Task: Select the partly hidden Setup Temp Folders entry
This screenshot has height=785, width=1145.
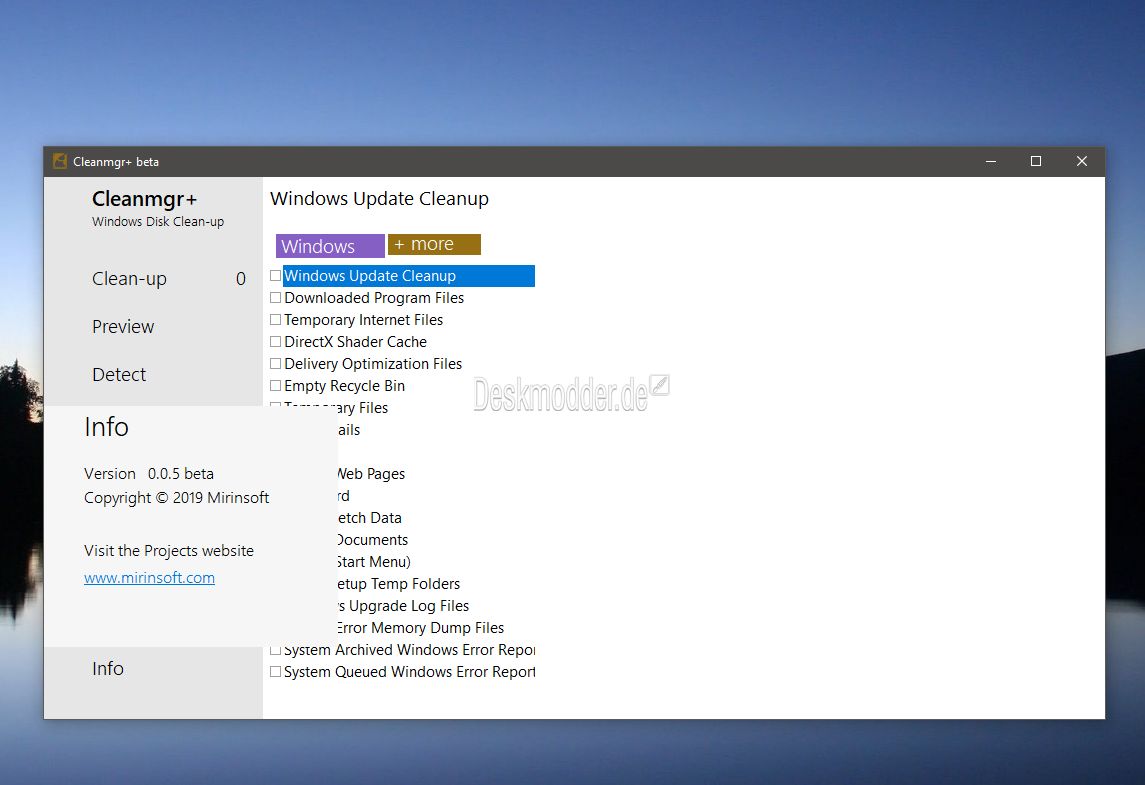Action: [399, 584]
